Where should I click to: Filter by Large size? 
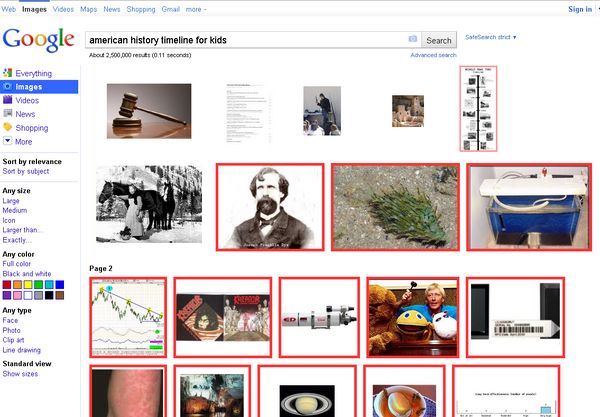point(11,200)
